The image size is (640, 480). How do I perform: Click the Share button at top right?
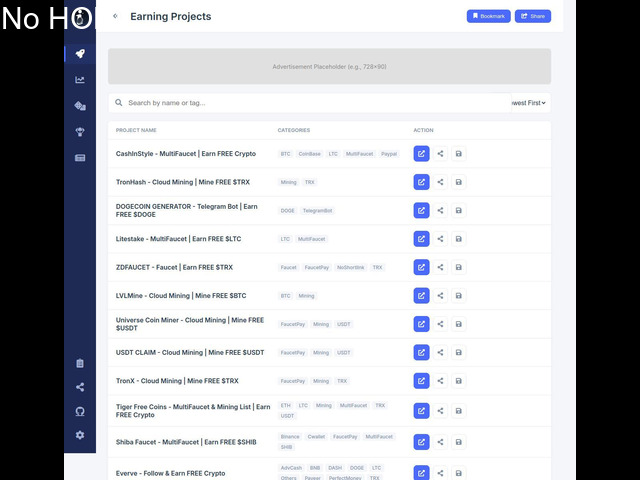click(x=533, y=16)
